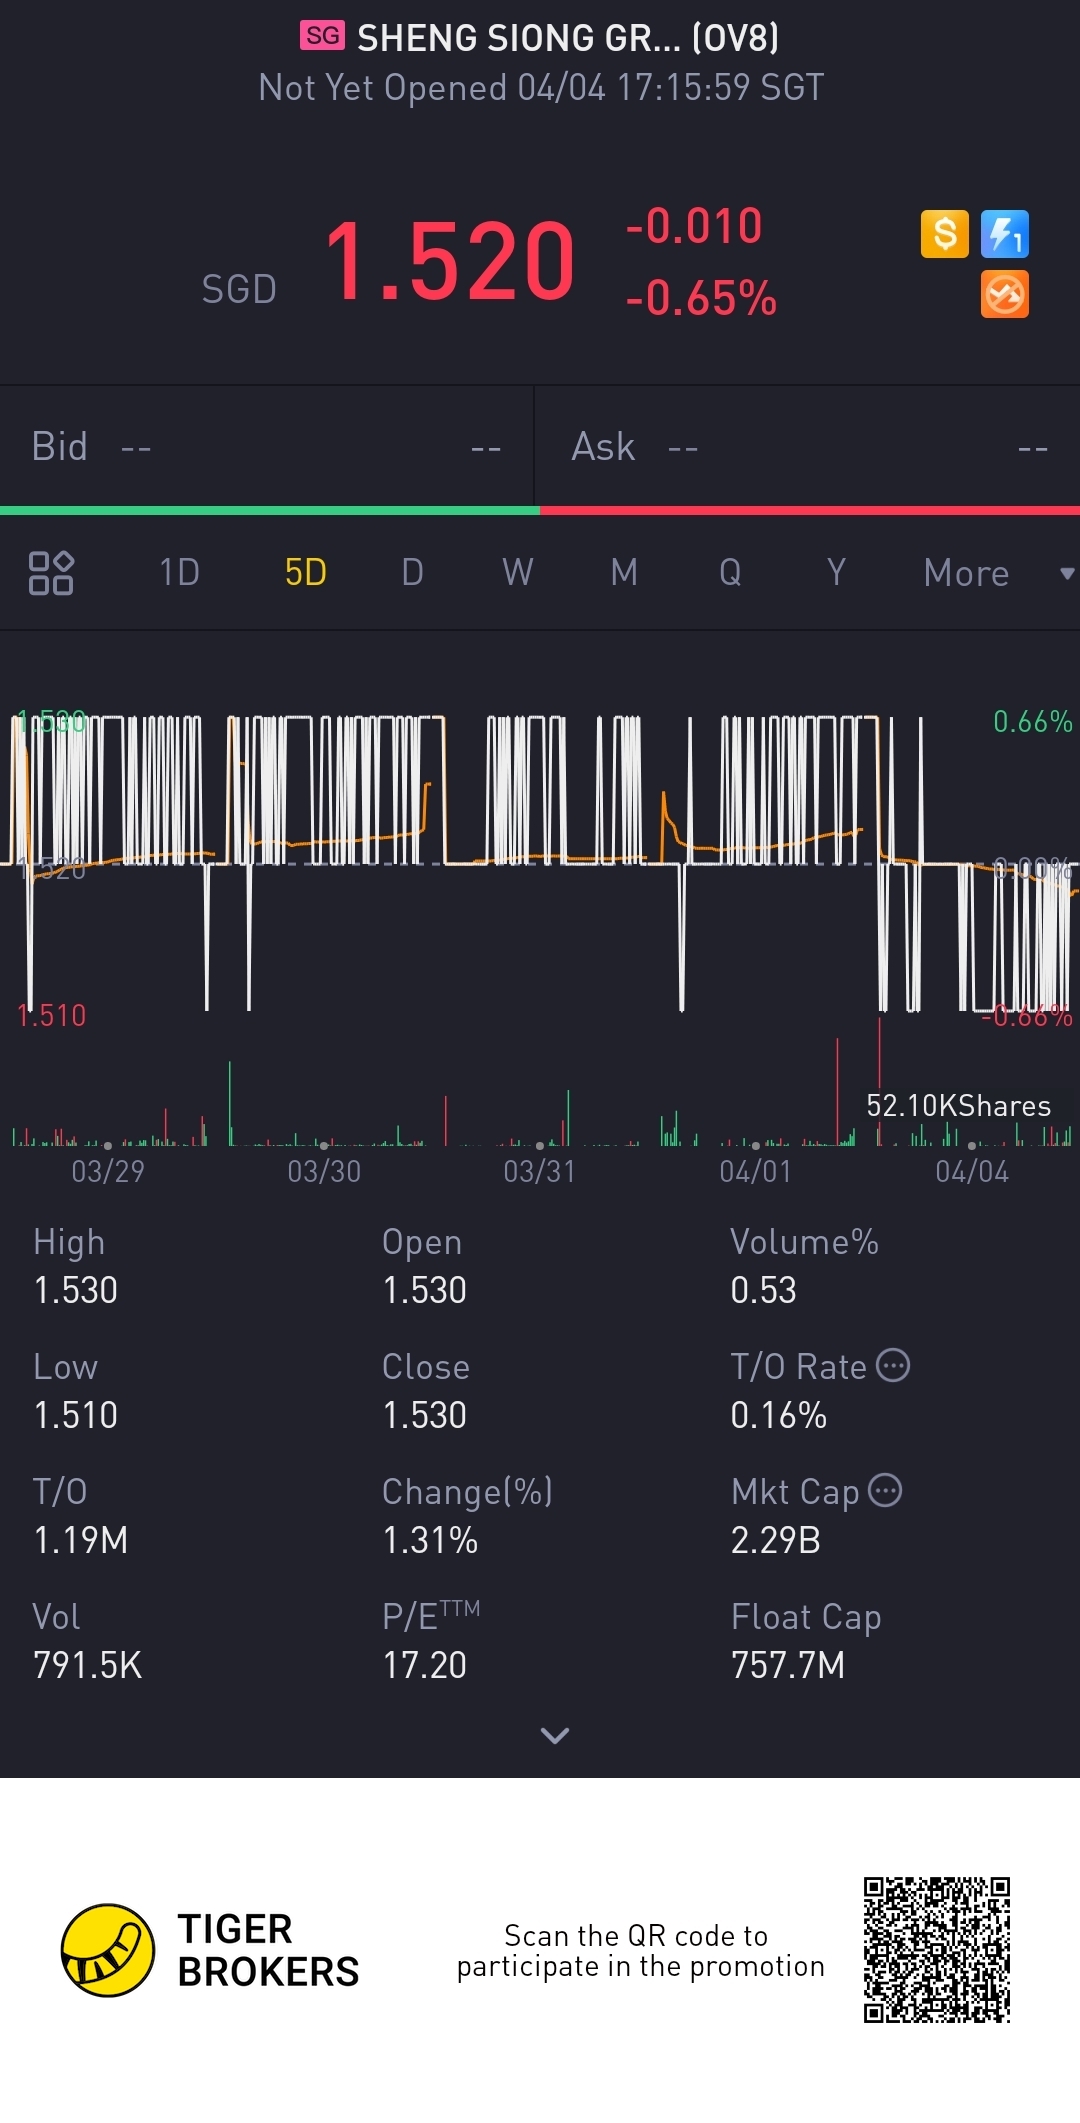This screenshot has width=1080, height=2123.
Task: Tap the Scan the QR code promotion text
Action: 641,1950
